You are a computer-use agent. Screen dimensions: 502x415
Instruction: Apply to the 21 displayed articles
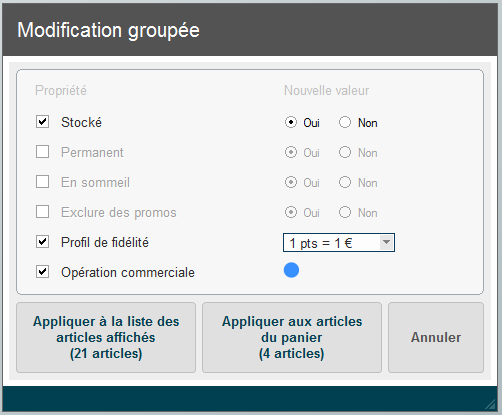click(106, 337)
